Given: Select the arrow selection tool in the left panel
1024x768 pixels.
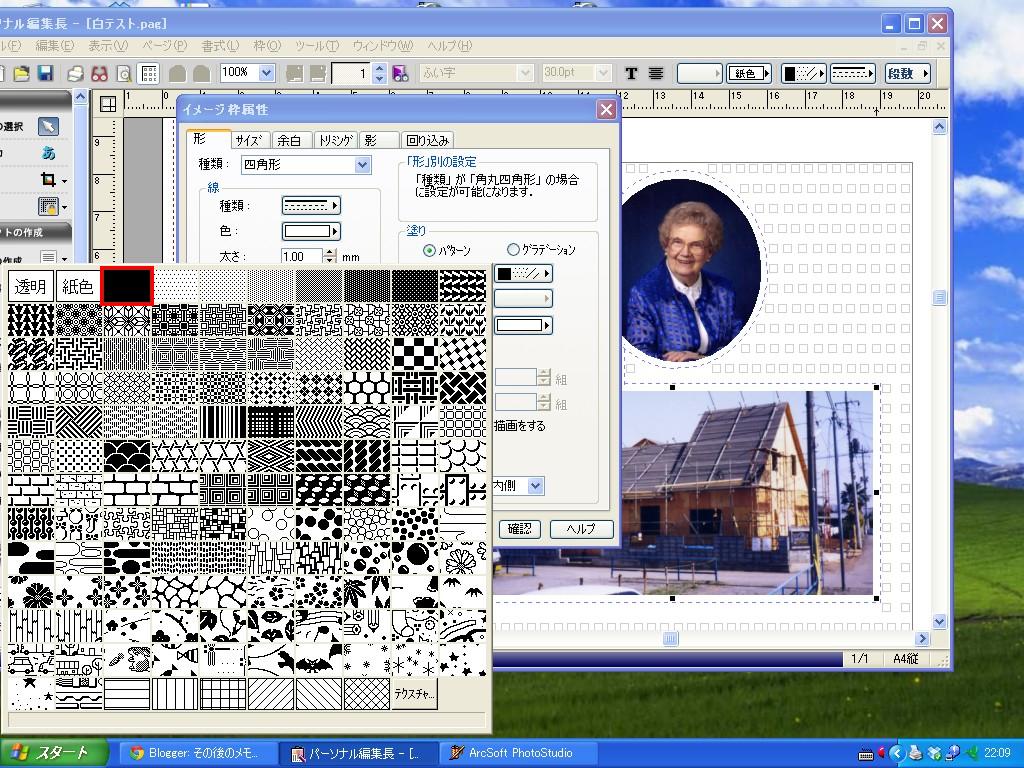Looking at the screenshot, I should coord(48,126).
